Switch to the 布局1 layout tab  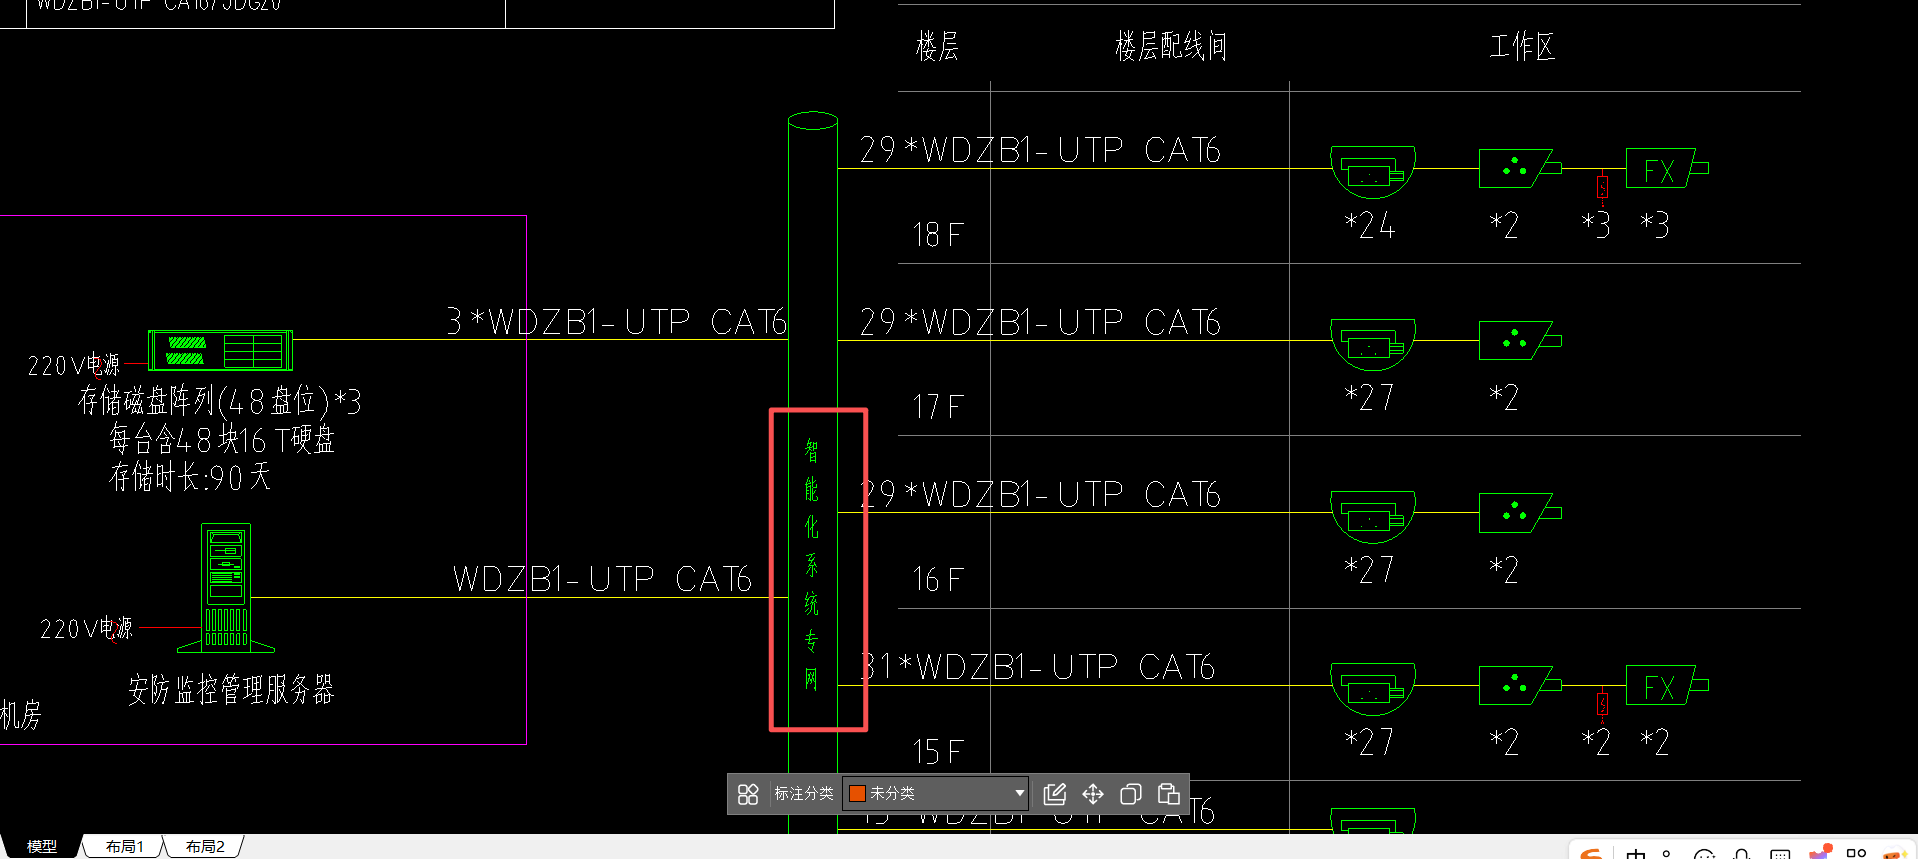[124, 847]
